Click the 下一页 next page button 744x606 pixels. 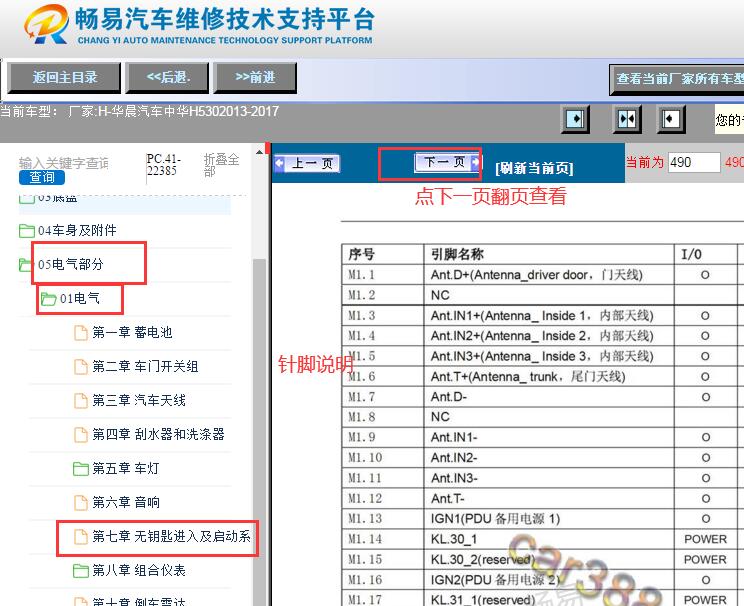pos(447,162)
